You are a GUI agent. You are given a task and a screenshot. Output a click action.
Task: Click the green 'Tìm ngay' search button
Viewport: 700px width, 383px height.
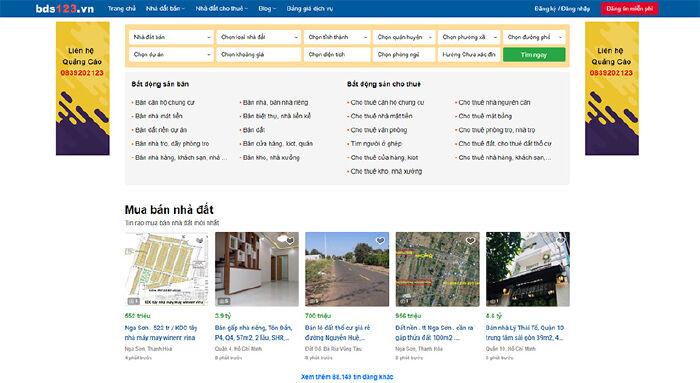(x=534, y=54)
